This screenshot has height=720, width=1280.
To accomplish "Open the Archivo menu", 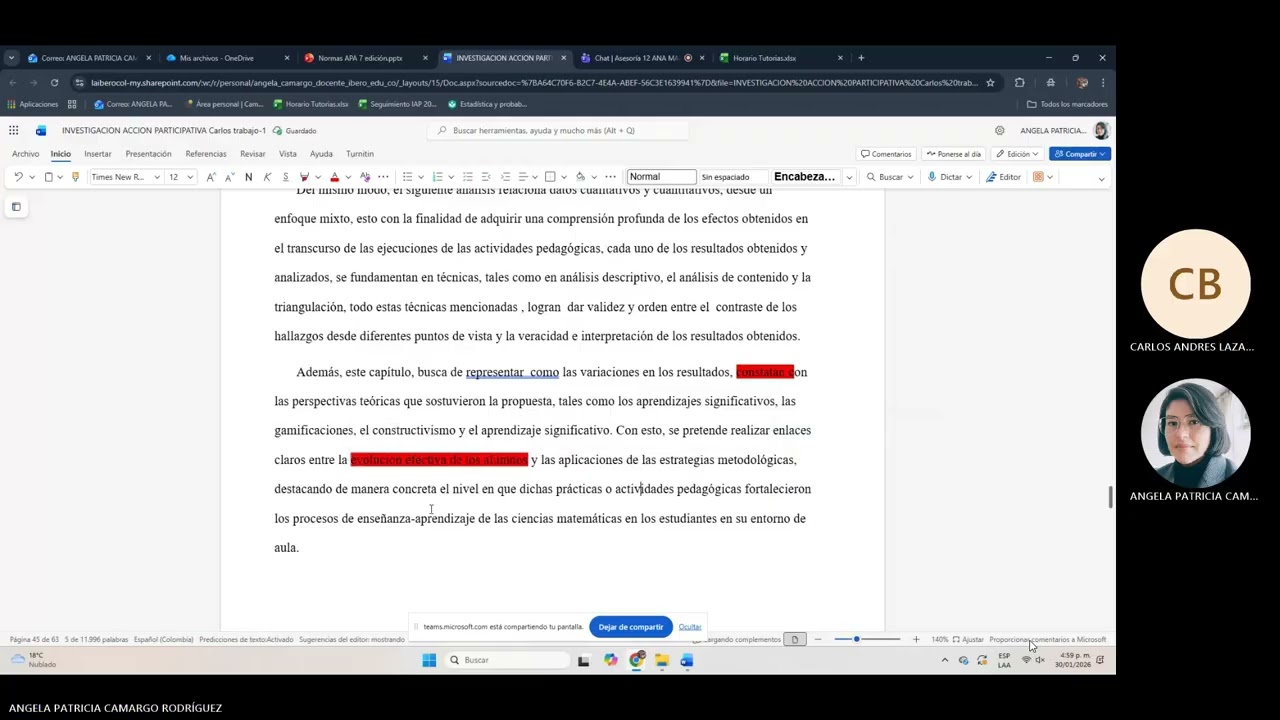I will click(25, 154).
